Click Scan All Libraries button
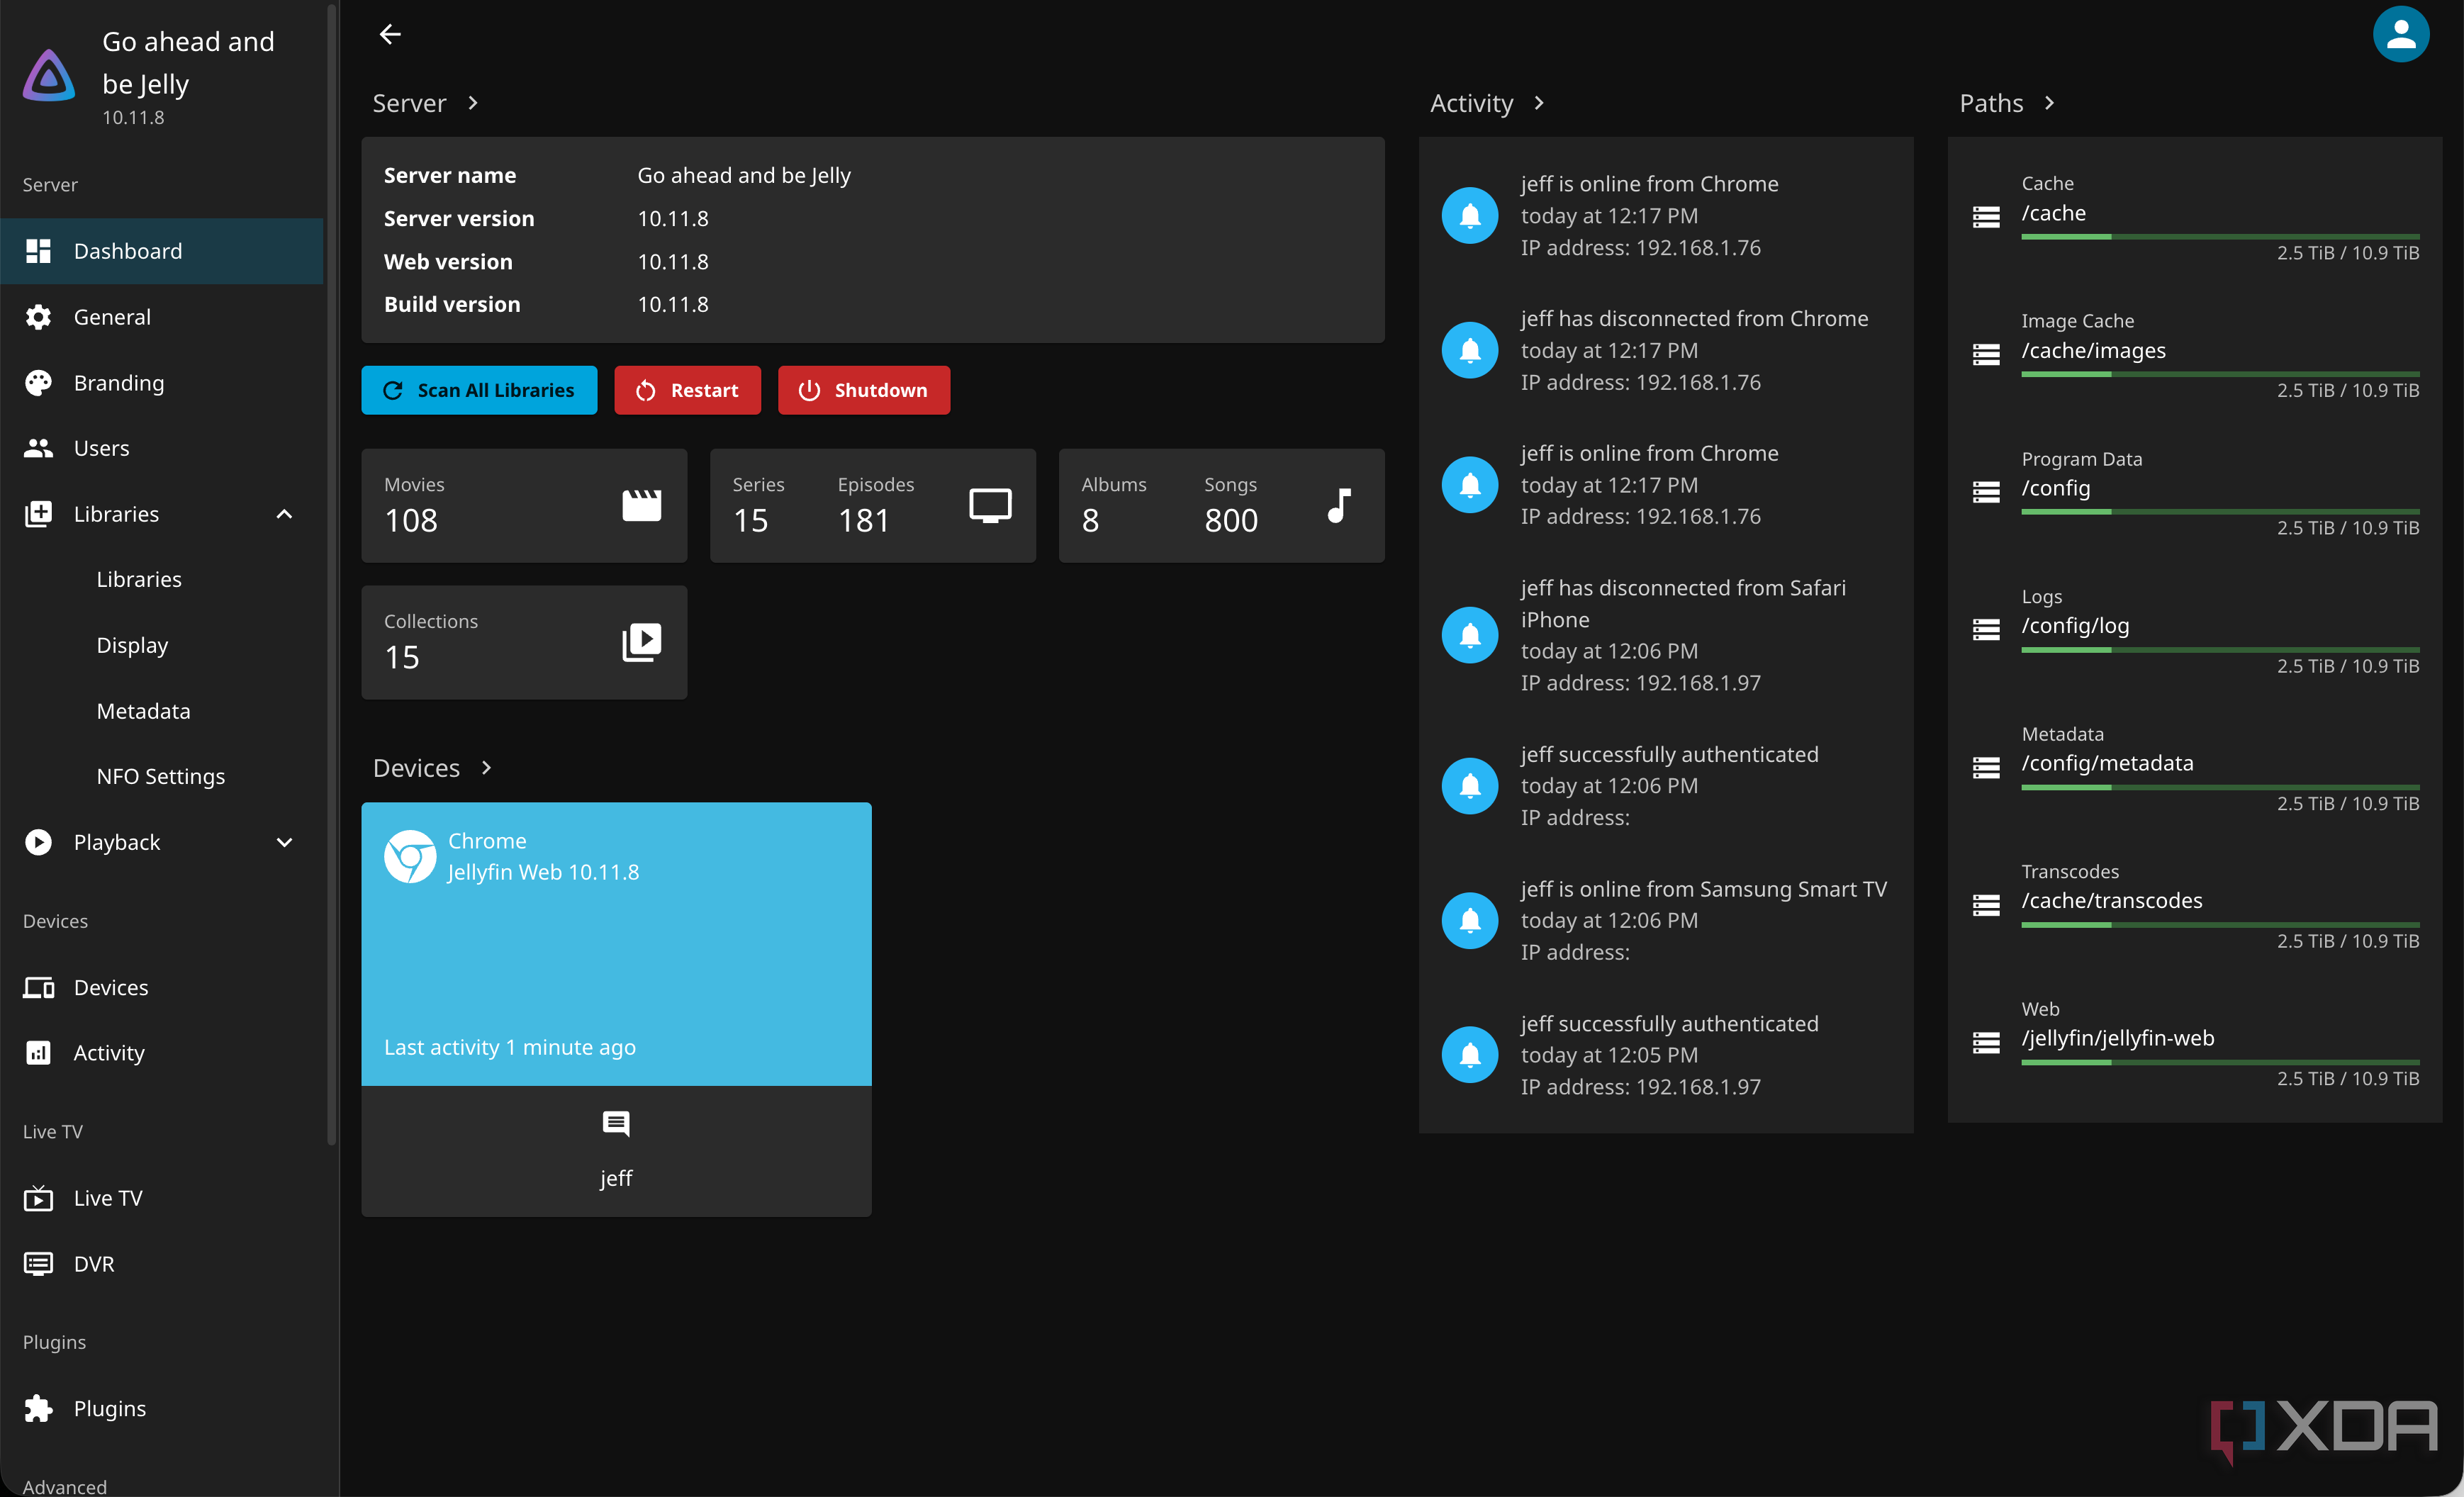Screen dimensions: 2464x1497 479,390
